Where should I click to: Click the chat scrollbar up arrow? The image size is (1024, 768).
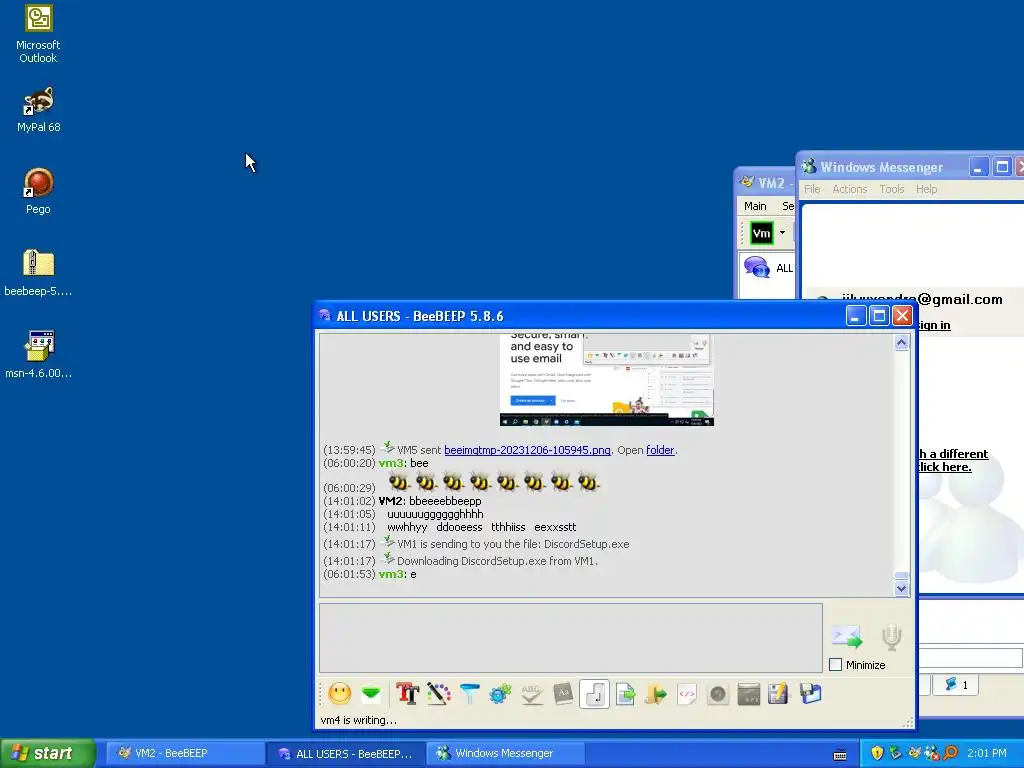tap(901, 343)
